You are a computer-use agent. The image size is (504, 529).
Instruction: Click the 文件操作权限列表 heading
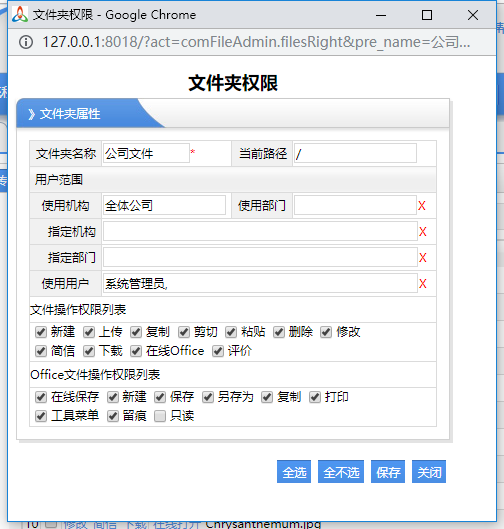(78, 310)
